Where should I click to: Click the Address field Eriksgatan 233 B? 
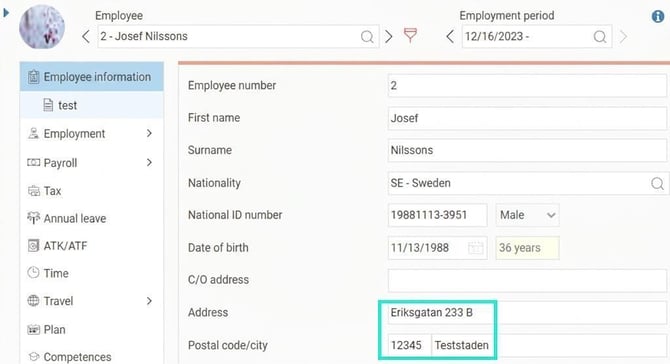tap(527, 313)
